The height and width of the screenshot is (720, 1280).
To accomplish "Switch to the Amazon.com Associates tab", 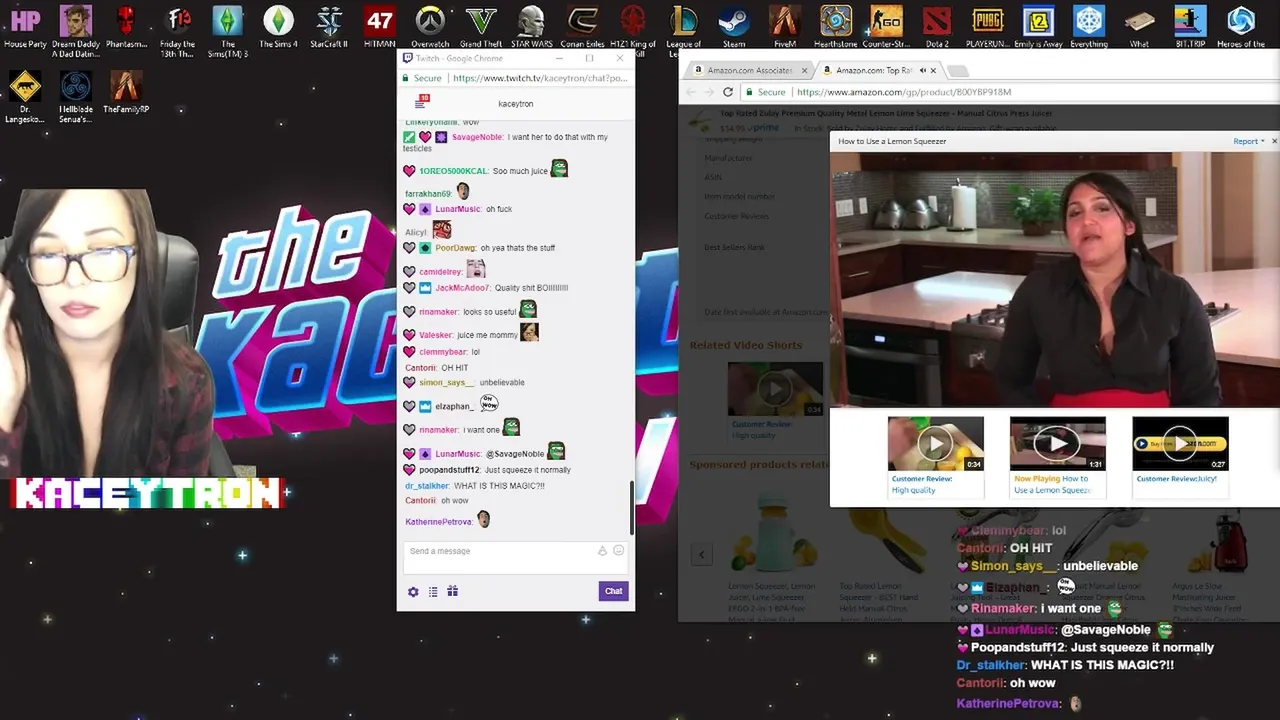I will point(749,70).
